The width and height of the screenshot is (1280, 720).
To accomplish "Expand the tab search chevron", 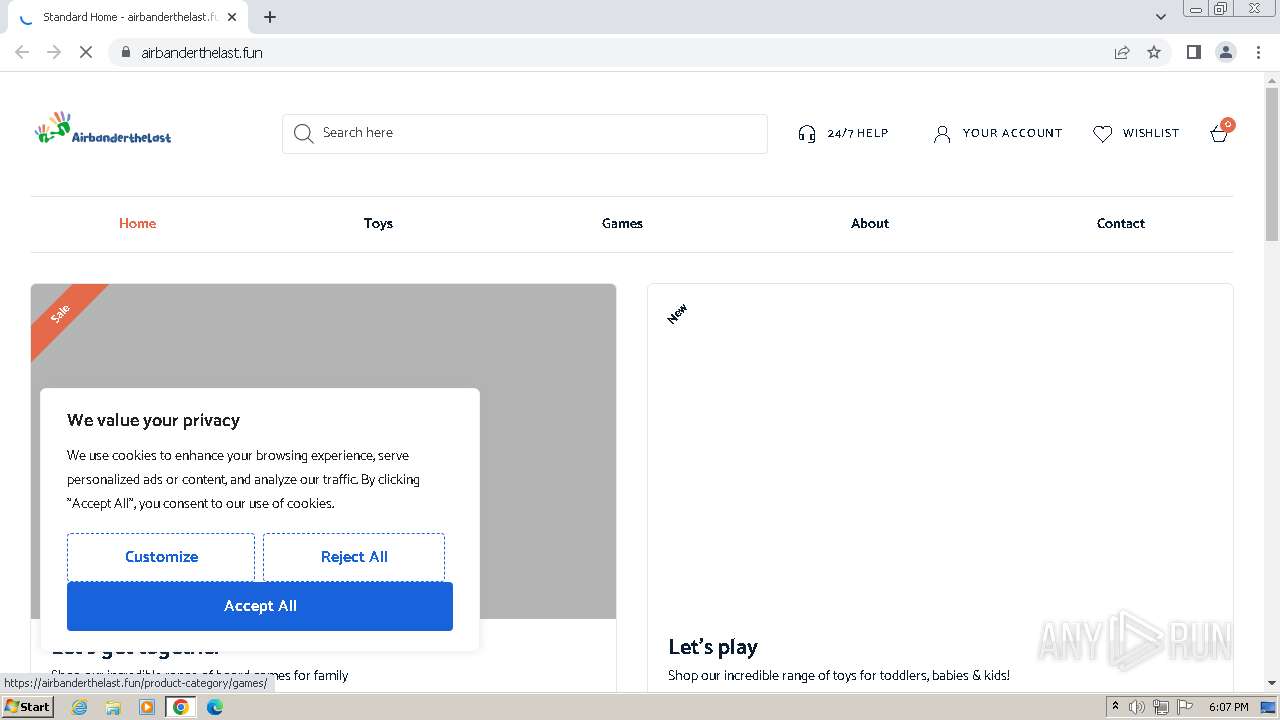I will click(x=1160, y=16).
